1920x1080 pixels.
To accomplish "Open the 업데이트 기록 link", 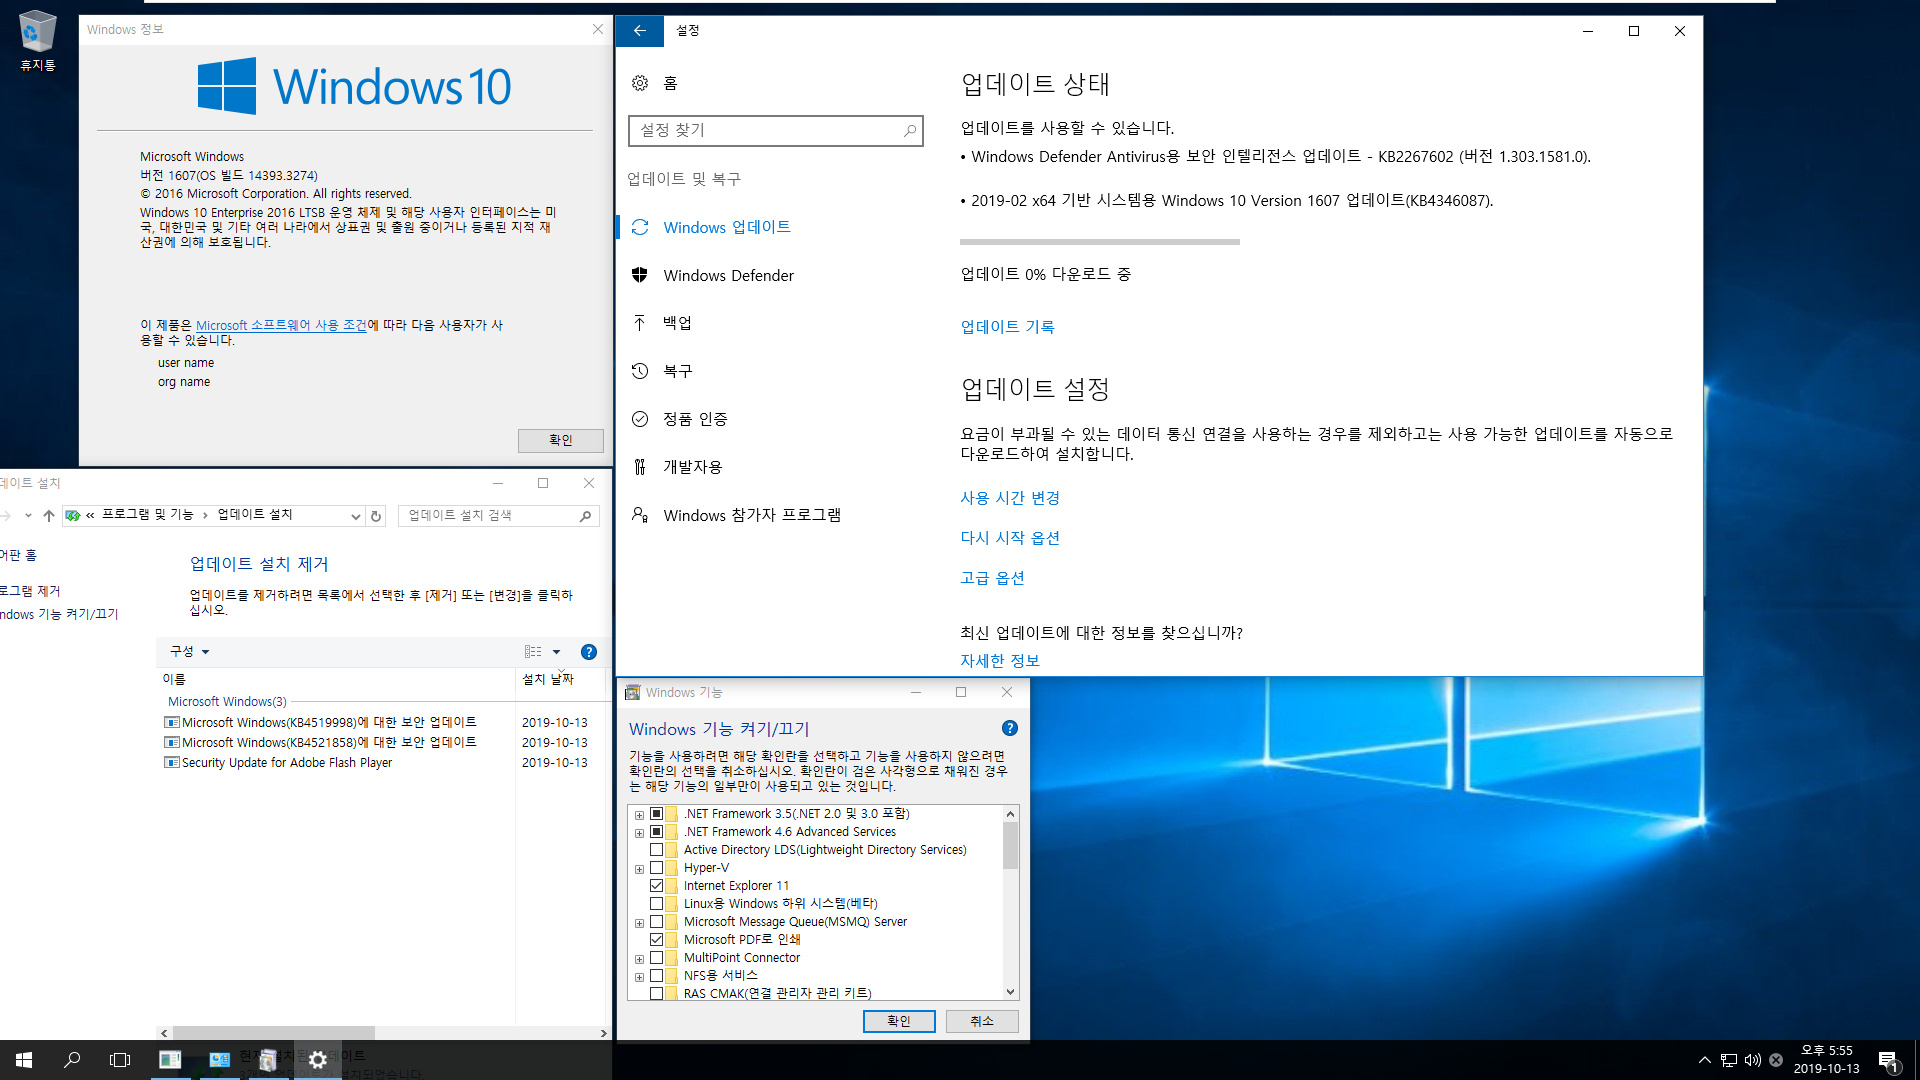I will (1007, 327).
